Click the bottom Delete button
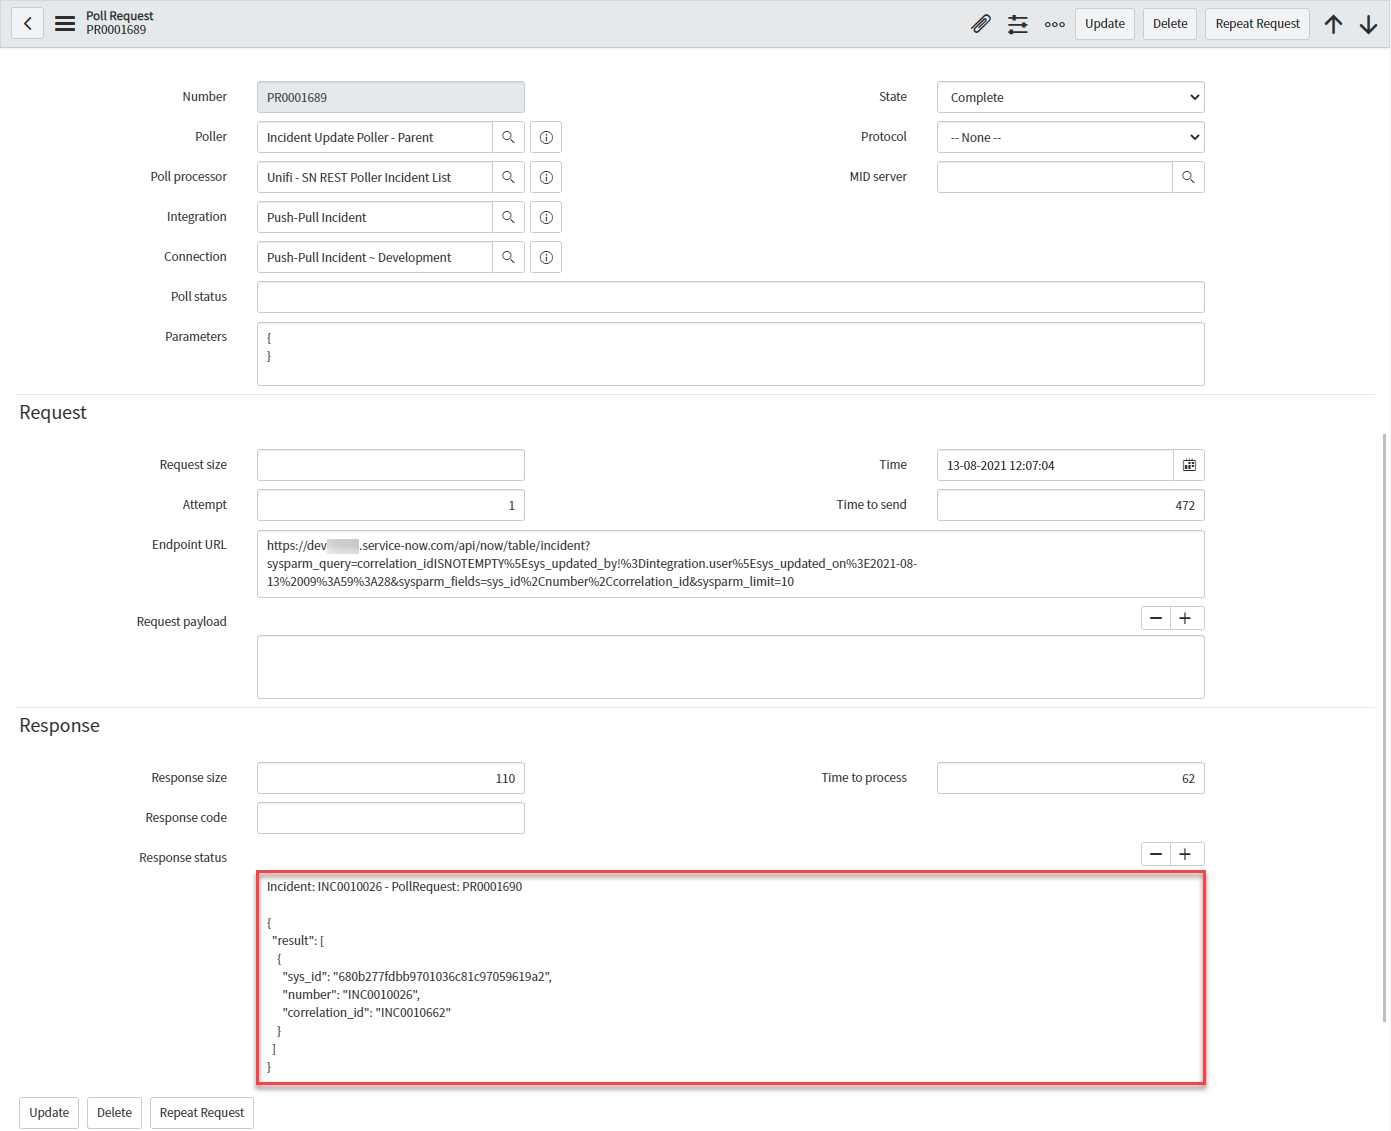The width and height of the screenshot is (1391, 1131). pos(114,1112)
